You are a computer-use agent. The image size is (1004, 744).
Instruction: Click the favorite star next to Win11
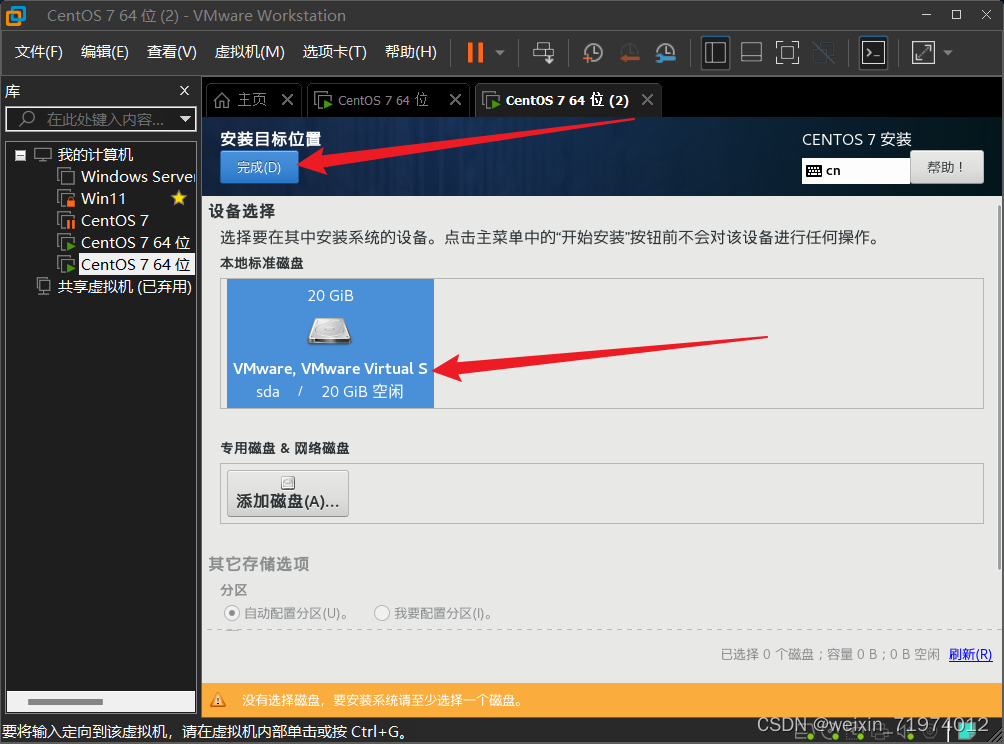(179, 198)
